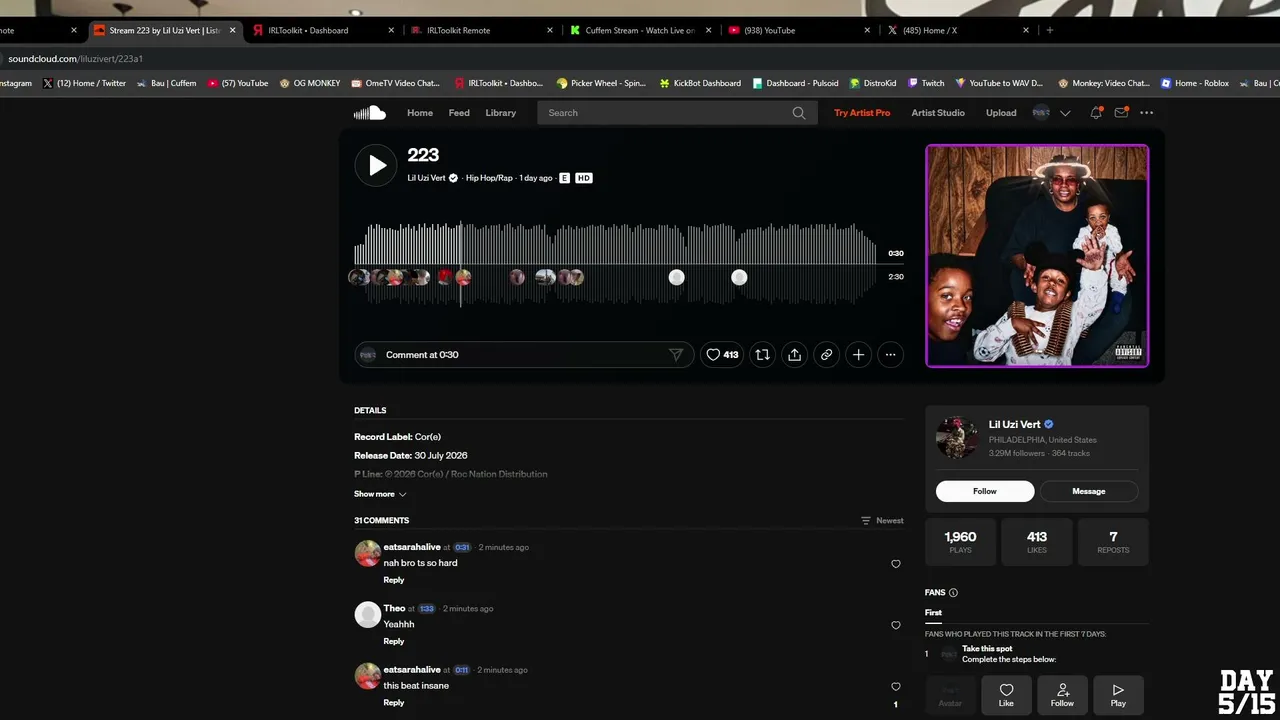
Task: Expand the profile menu chevron
Action: tap(1065, 113)
